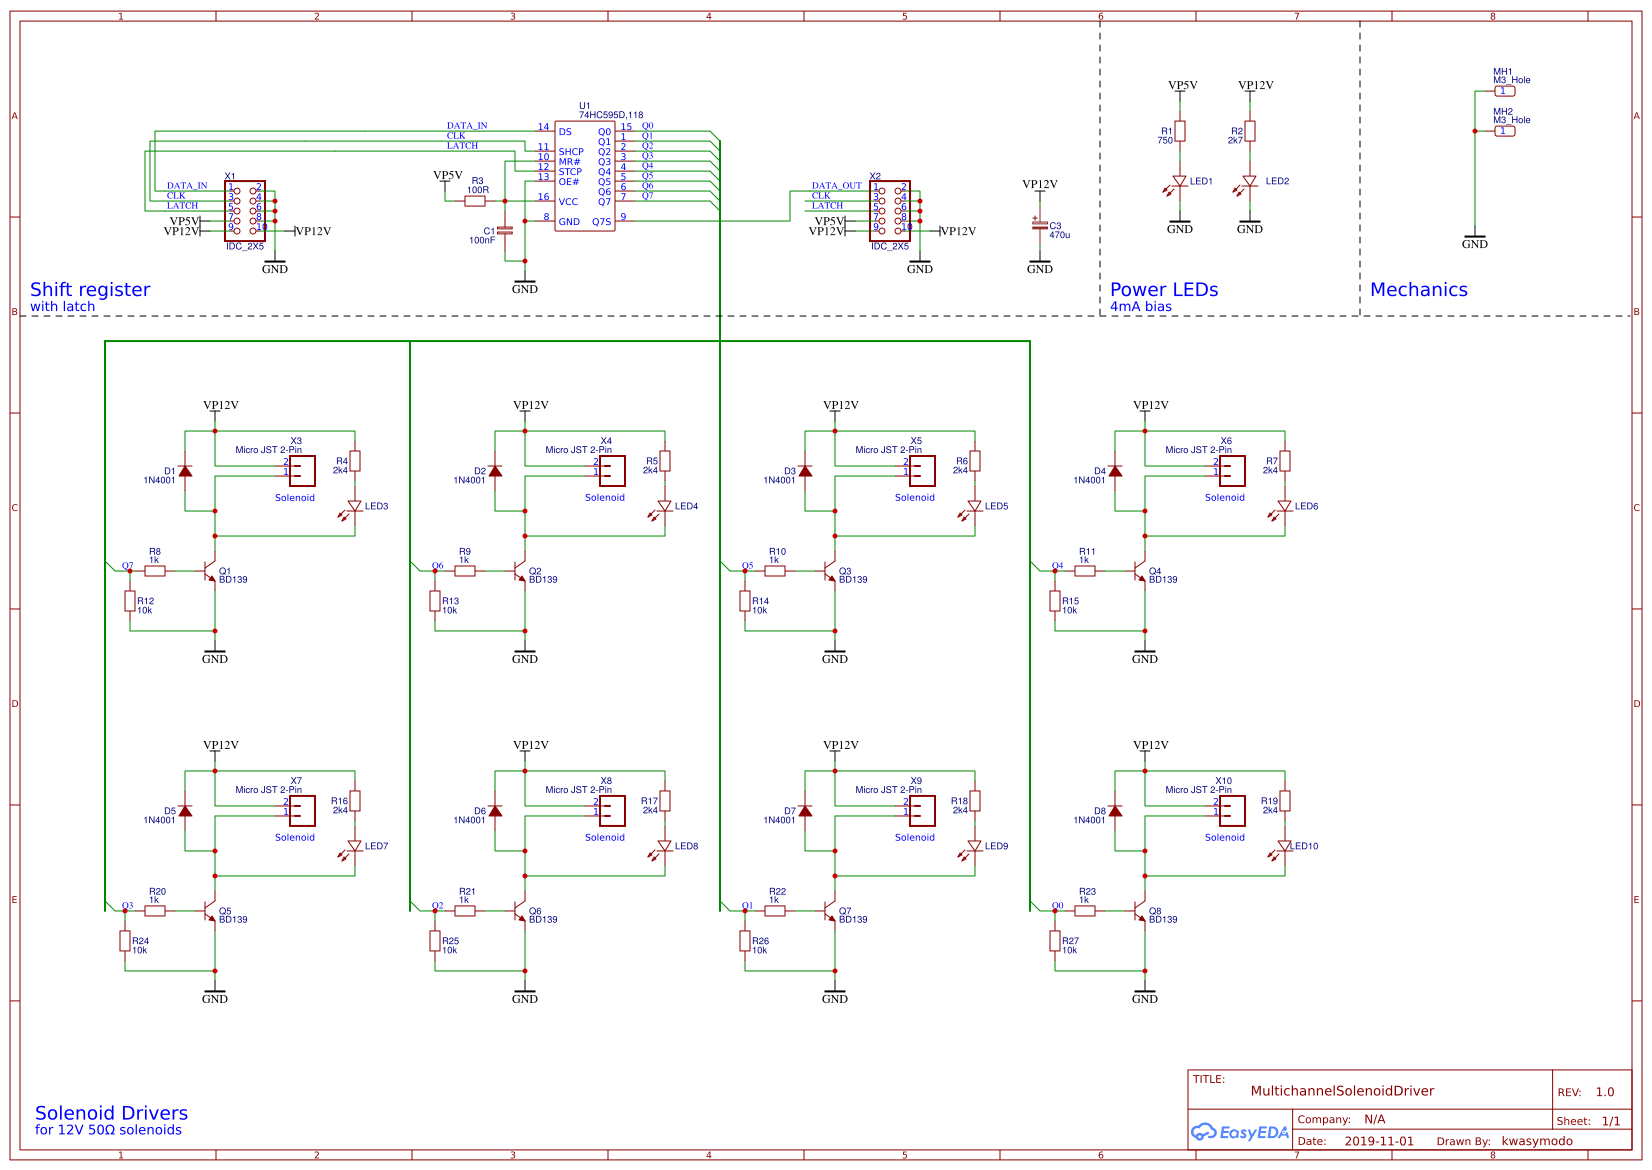Image resolution: width=1652 pixels, height=1170 pixels.
Task: Click the date field 2019-11-01
Action: [1380, 1140]
